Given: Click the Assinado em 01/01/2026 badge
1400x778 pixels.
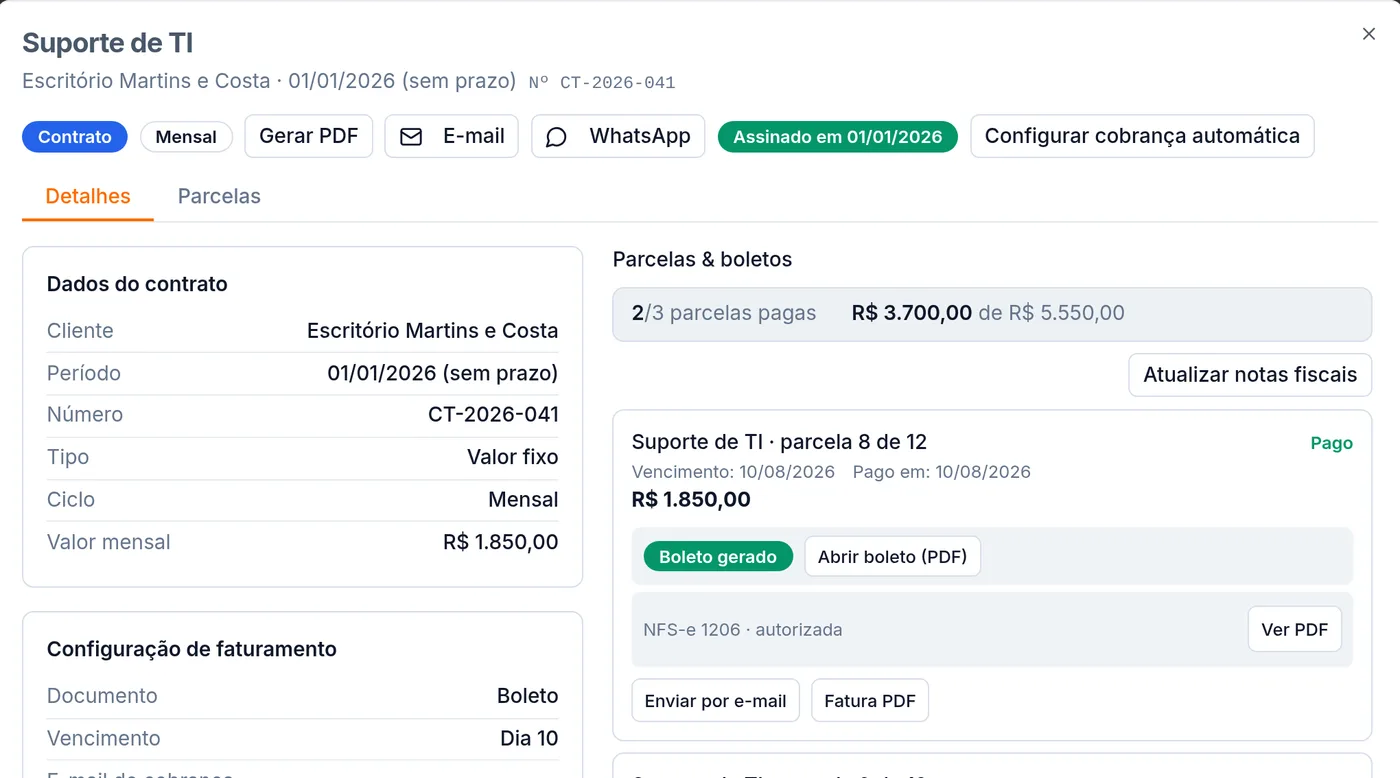Looking at the screenshot, I should pyautogui.click(x=838, y=137).
